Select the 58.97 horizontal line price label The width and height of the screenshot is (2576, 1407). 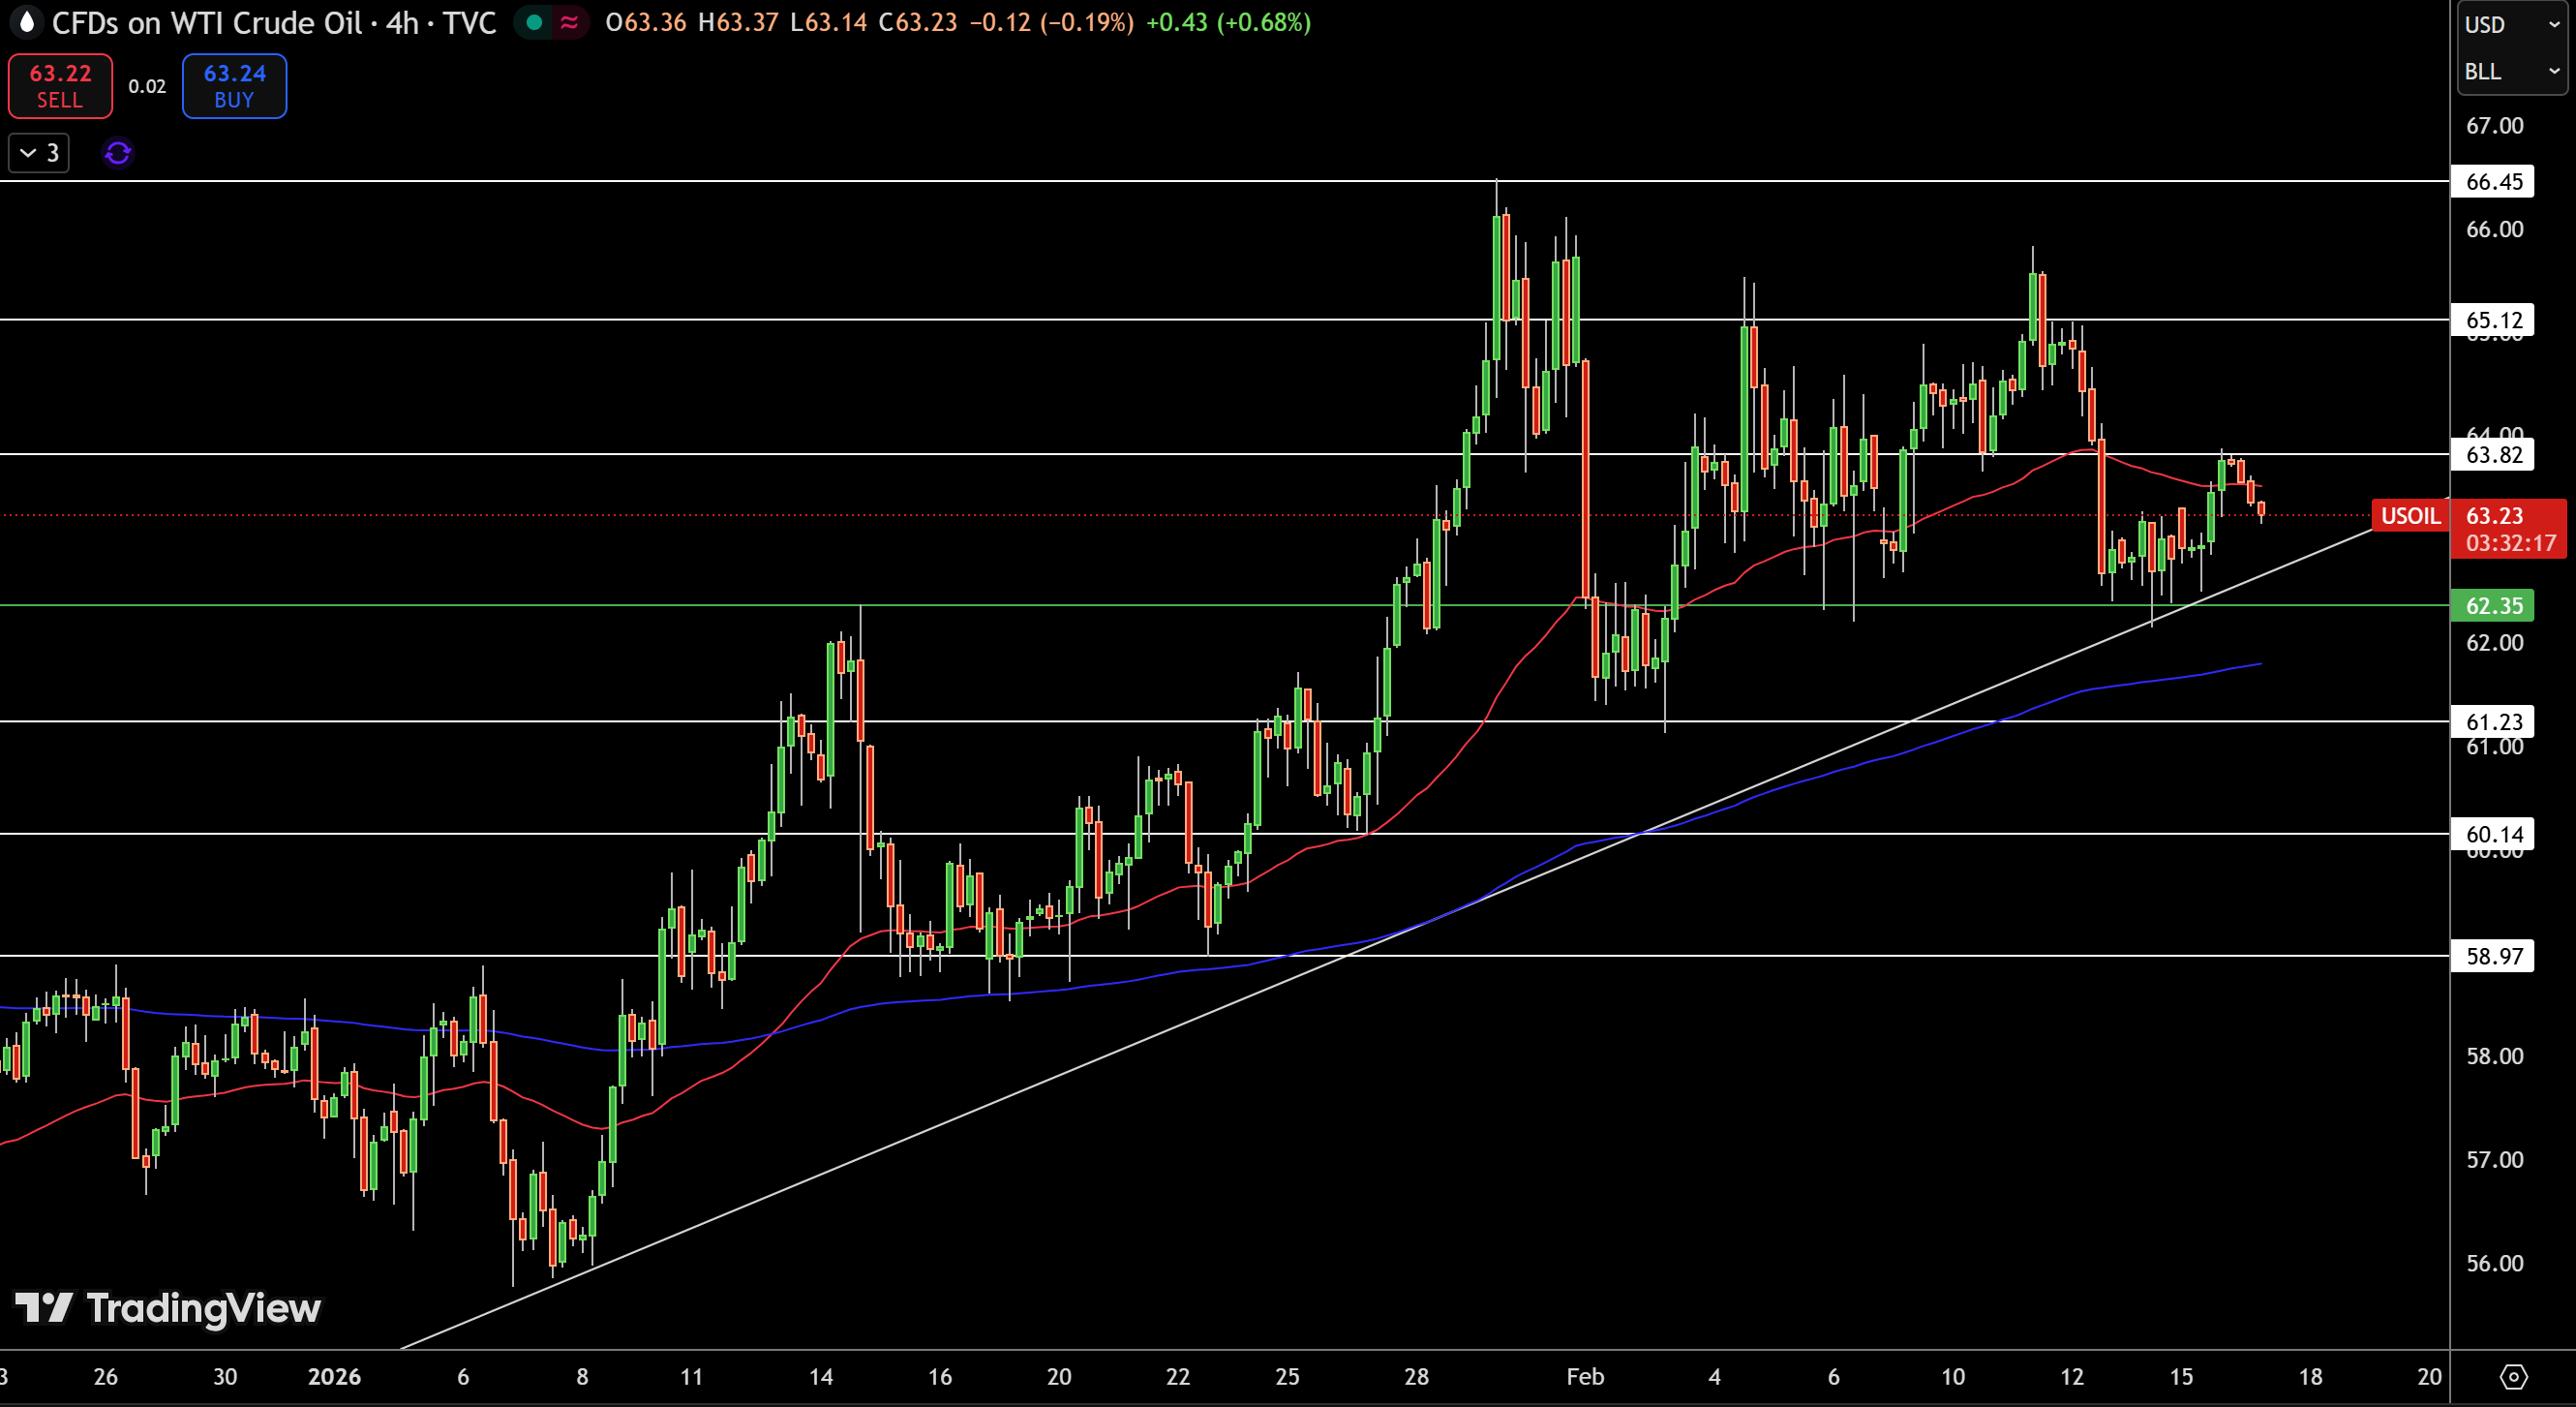point(2493,956)
